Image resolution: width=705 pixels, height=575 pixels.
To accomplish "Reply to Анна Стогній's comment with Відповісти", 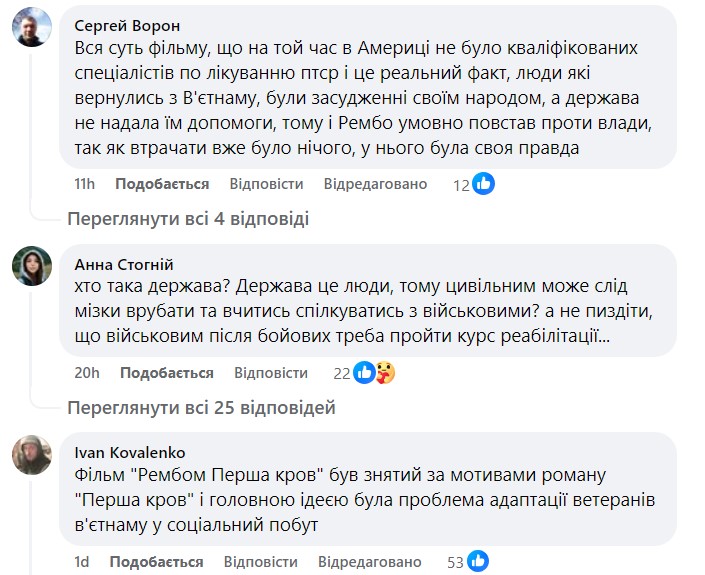I will coord(271,373).
